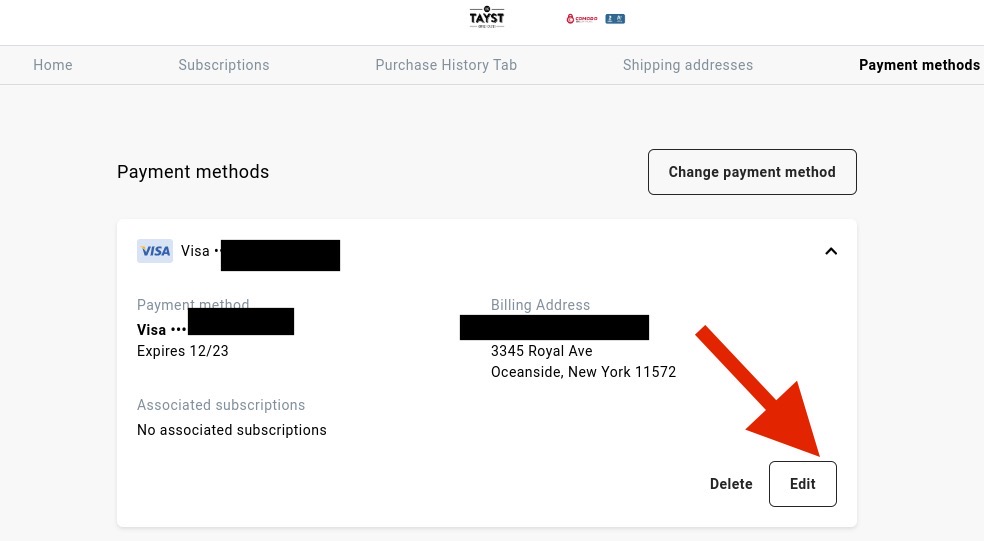Click the Billing Address label
The height and width of the screenshot is (541, 984).
click(540, 305)
